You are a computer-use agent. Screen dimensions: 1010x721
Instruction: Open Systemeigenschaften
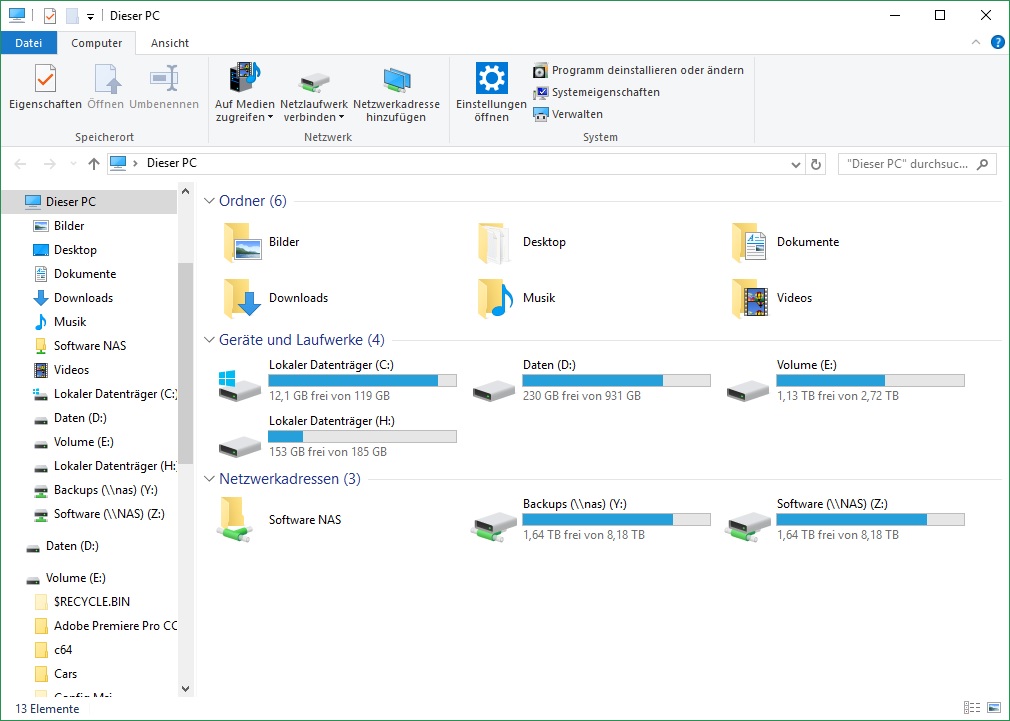click(596, 92)
